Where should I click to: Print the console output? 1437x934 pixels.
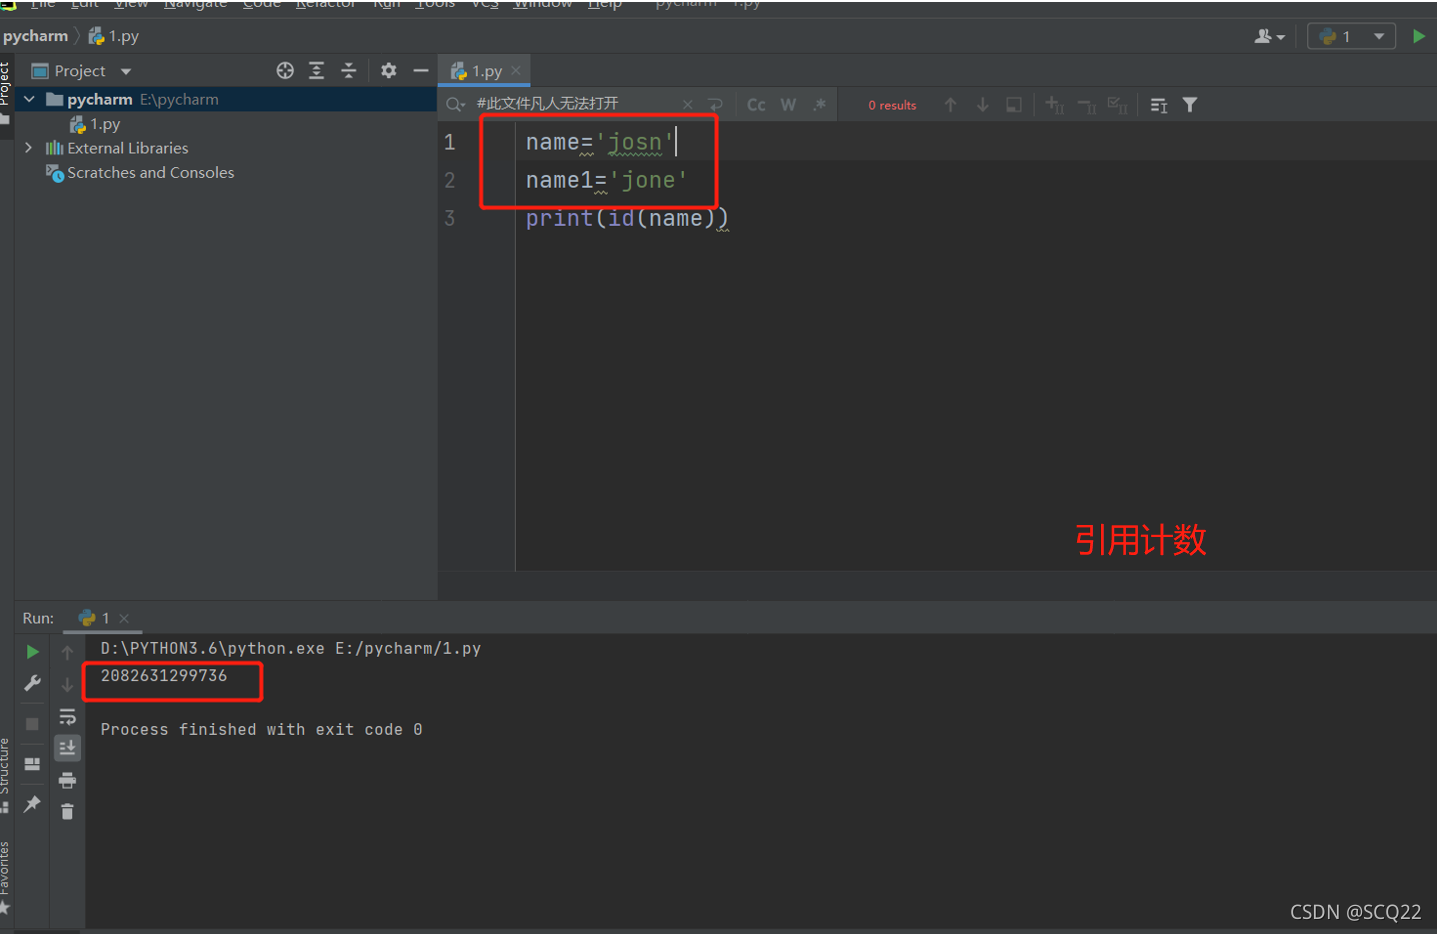coord(67,780)
